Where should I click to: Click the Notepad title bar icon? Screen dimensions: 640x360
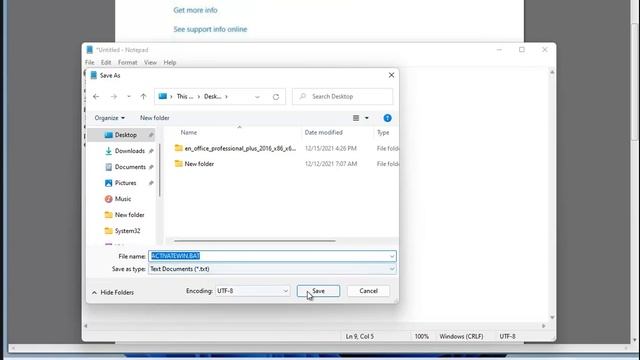coord(89,50)
